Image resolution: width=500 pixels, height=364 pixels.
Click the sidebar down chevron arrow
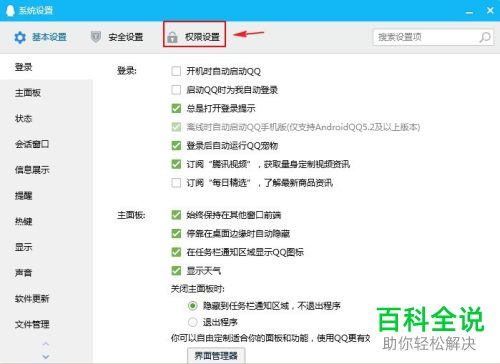[x=46, y=356]
